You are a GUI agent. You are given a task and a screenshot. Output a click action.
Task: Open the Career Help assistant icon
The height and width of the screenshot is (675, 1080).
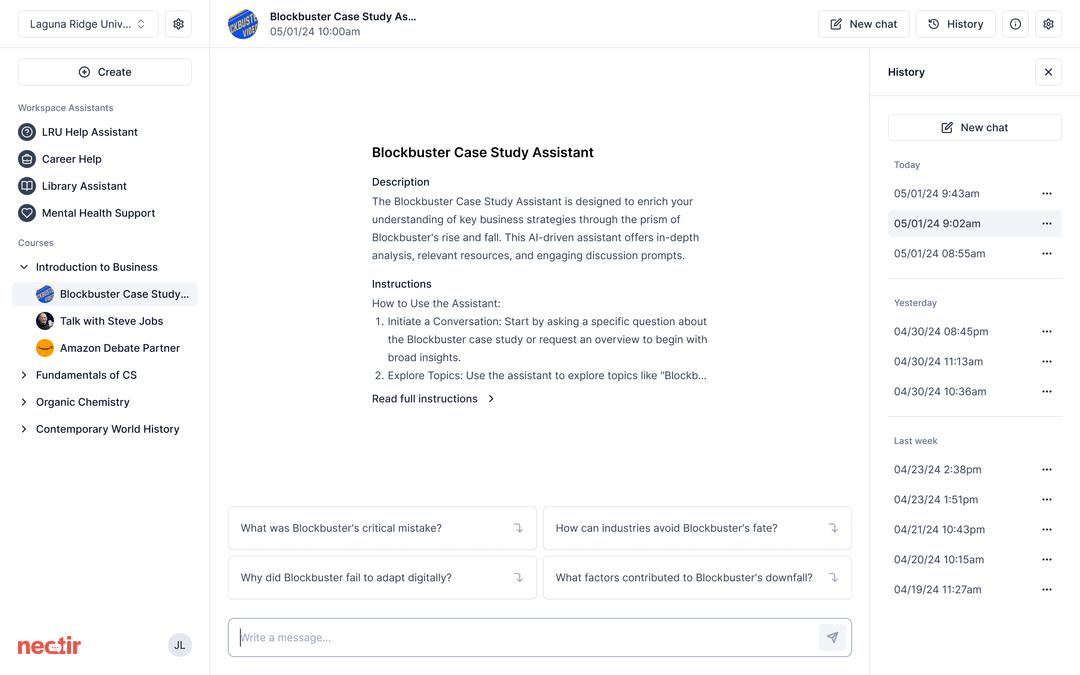click(26, 158)
